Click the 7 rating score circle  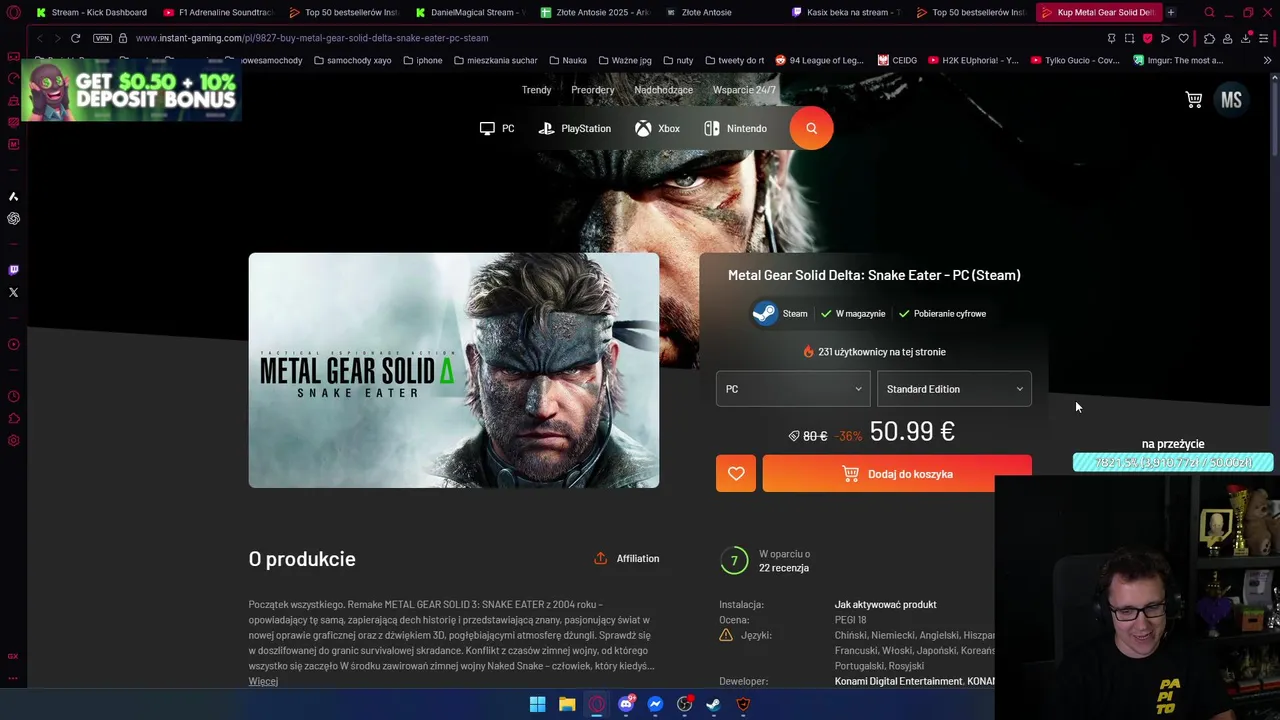point(734,561)
